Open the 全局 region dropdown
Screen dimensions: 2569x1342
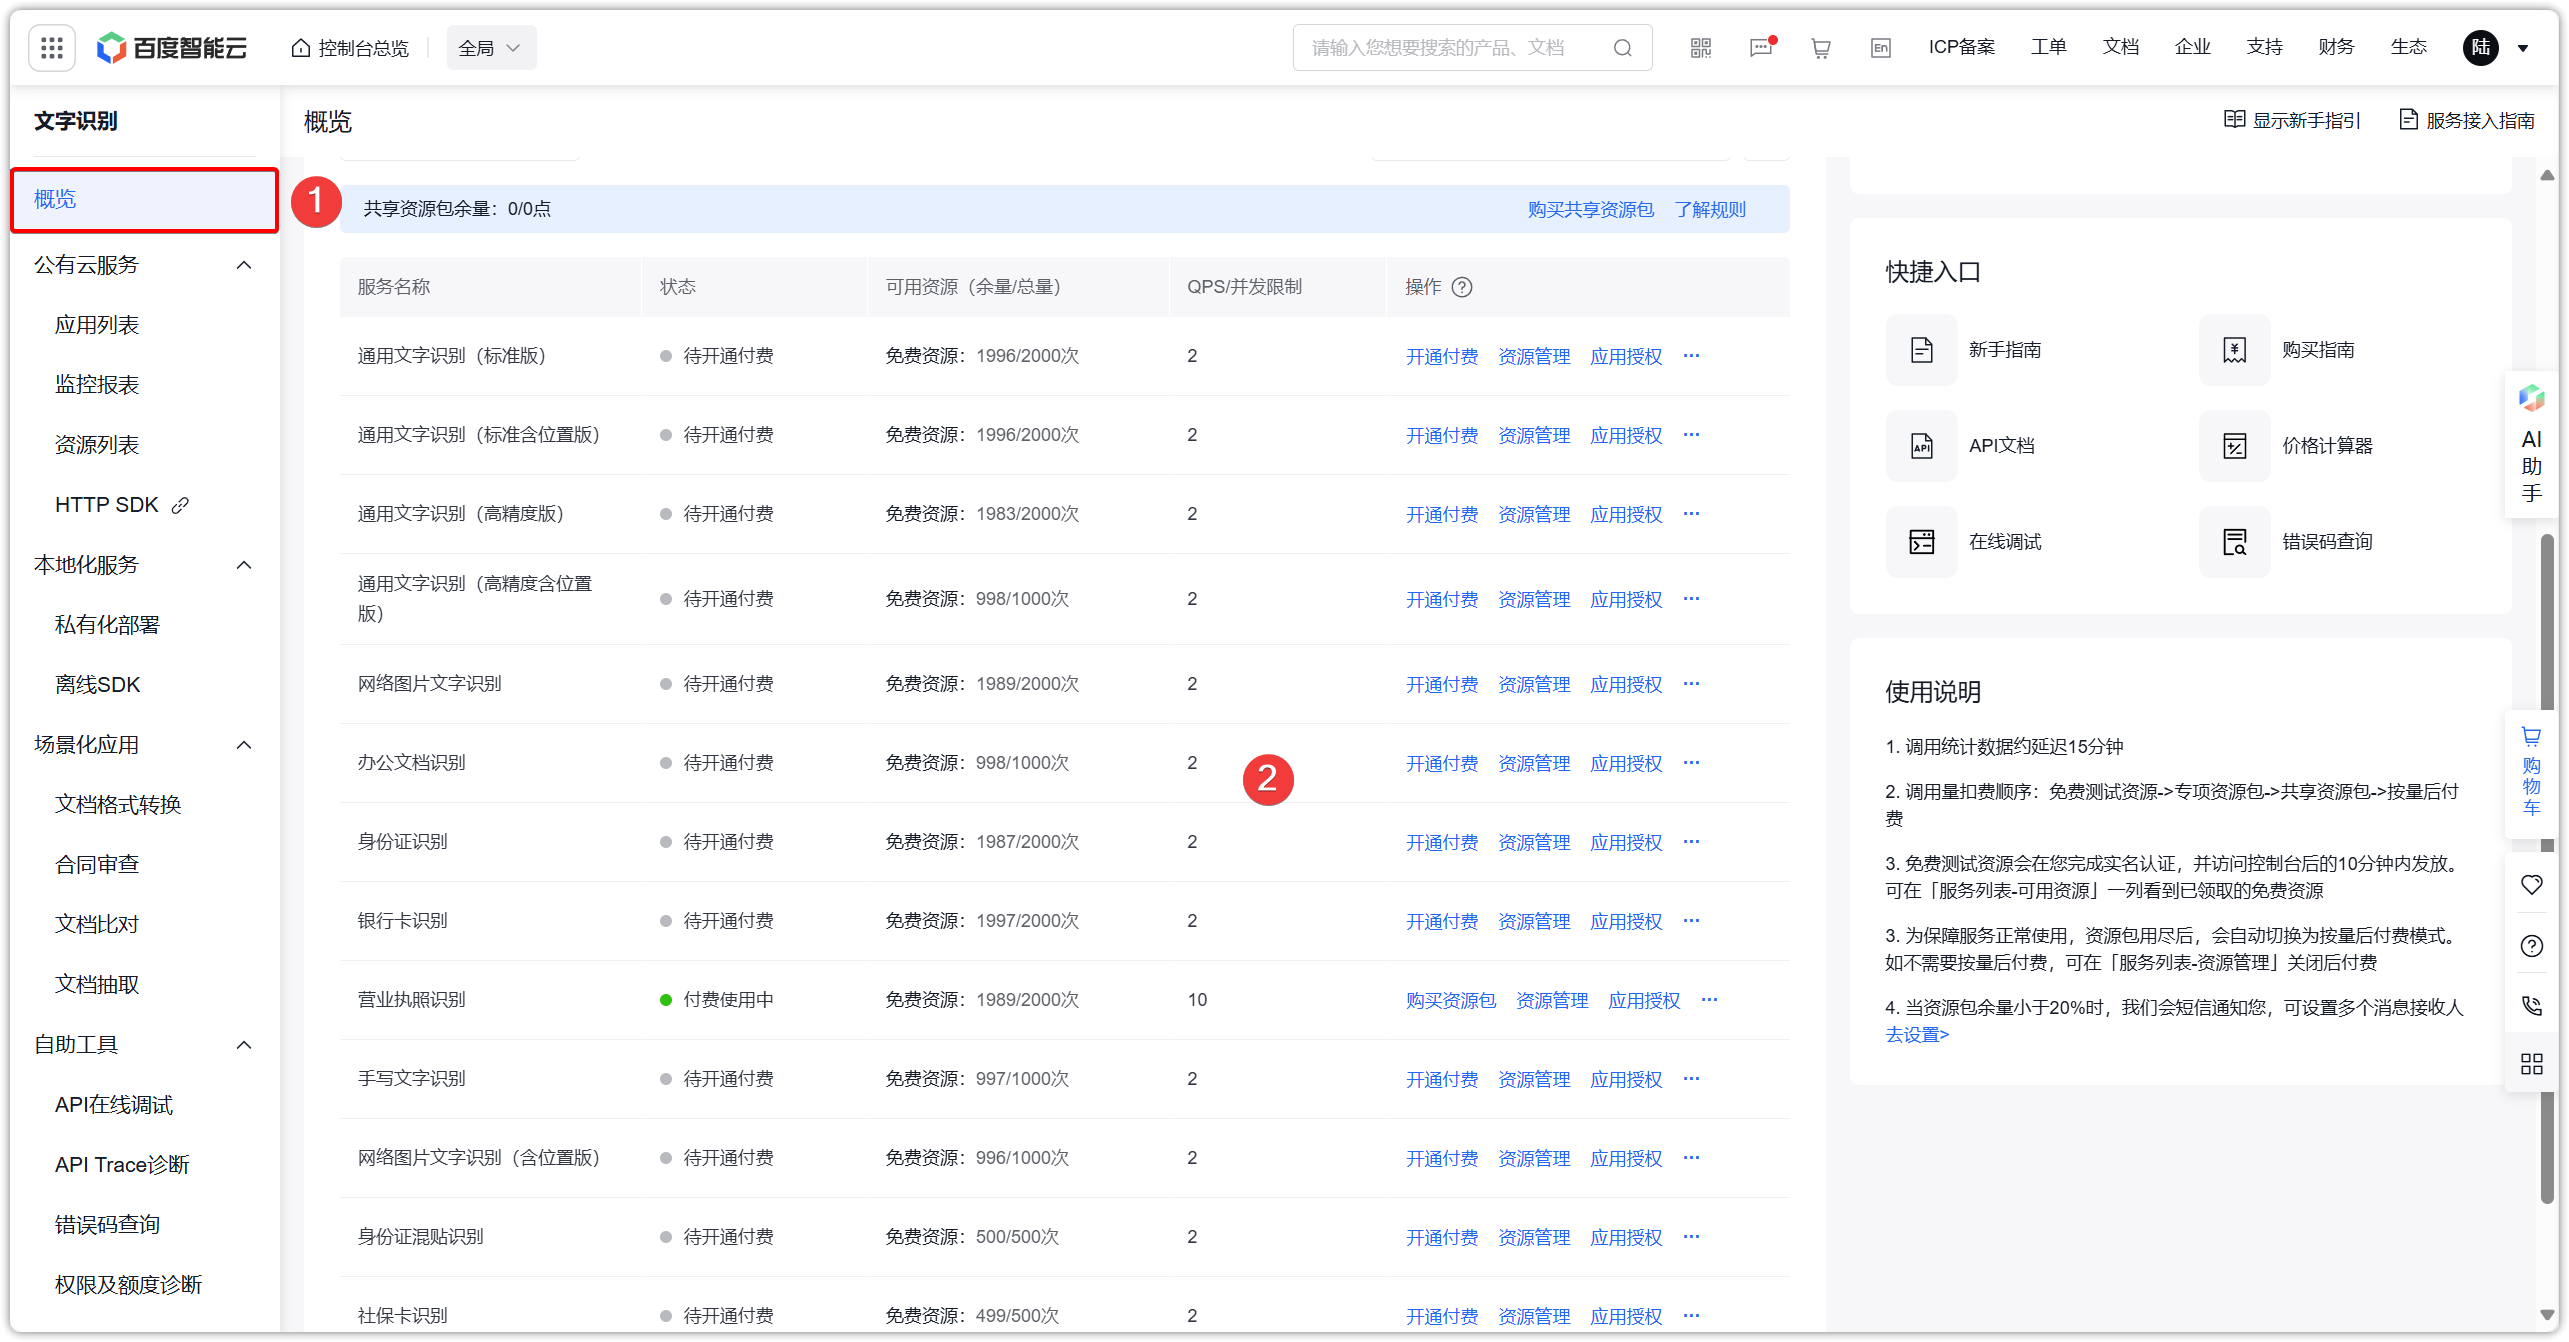[490, 48]
